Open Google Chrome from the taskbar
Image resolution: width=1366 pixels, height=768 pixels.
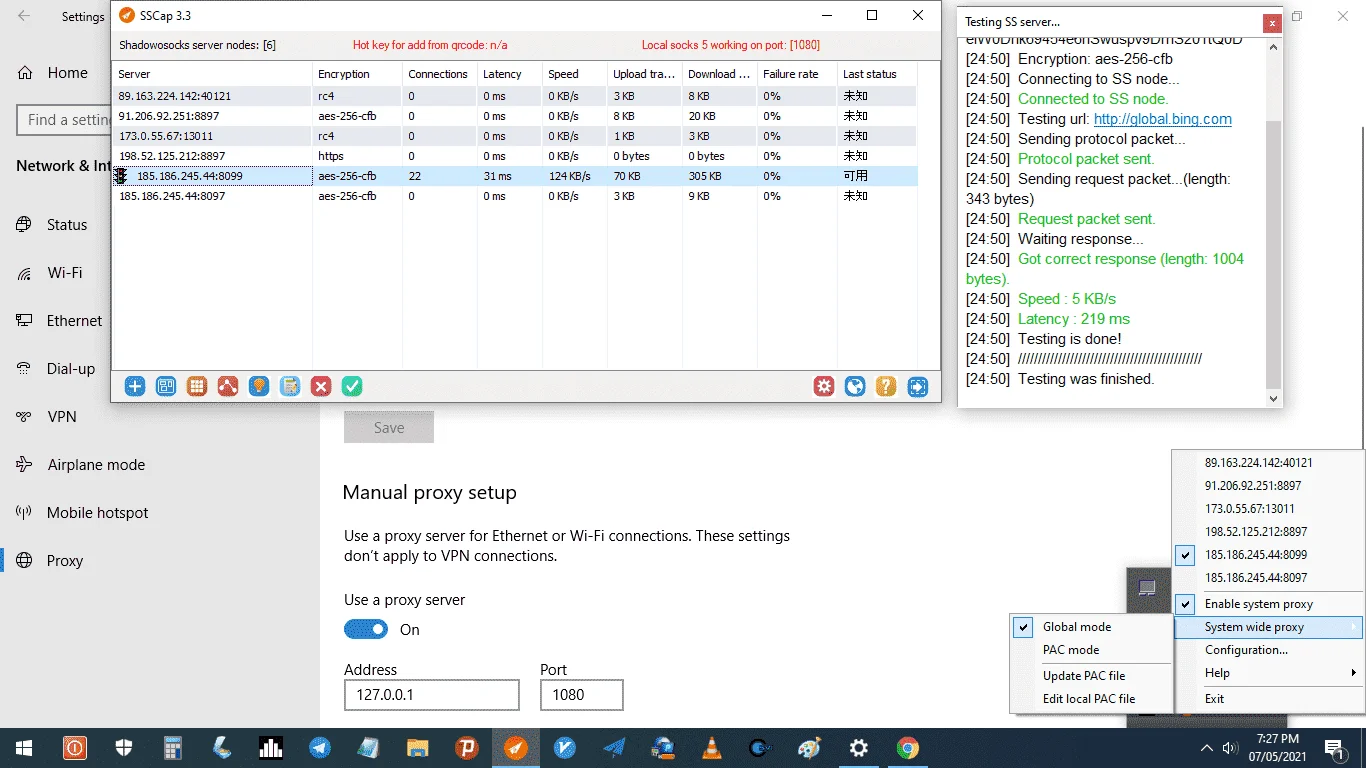click(908, 748)
